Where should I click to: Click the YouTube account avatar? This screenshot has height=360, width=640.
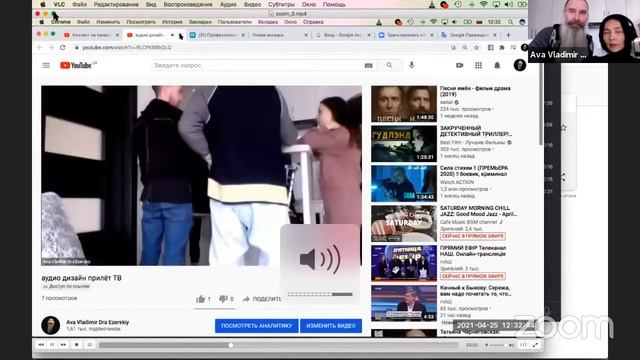520,65
